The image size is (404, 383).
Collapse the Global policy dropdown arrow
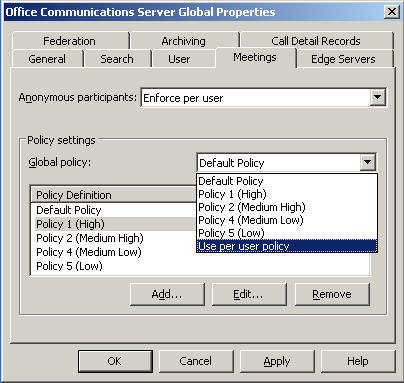(368, 162)
